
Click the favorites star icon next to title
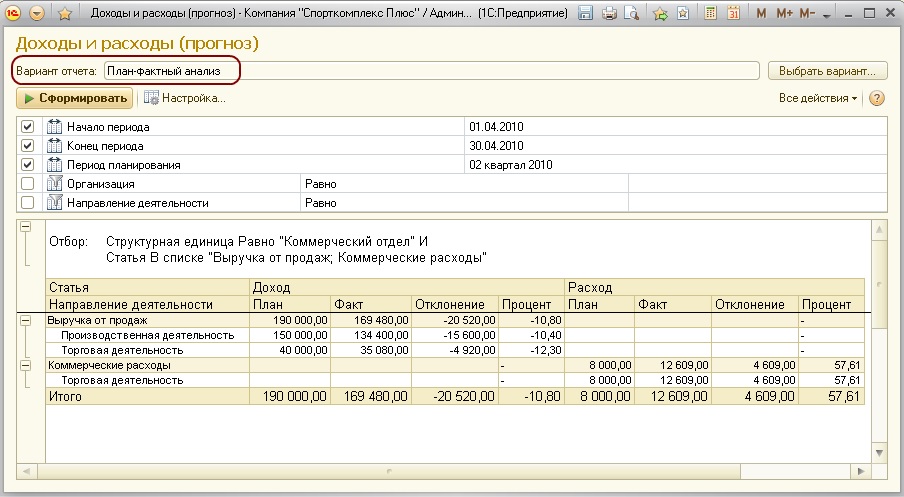click(65, 14)
